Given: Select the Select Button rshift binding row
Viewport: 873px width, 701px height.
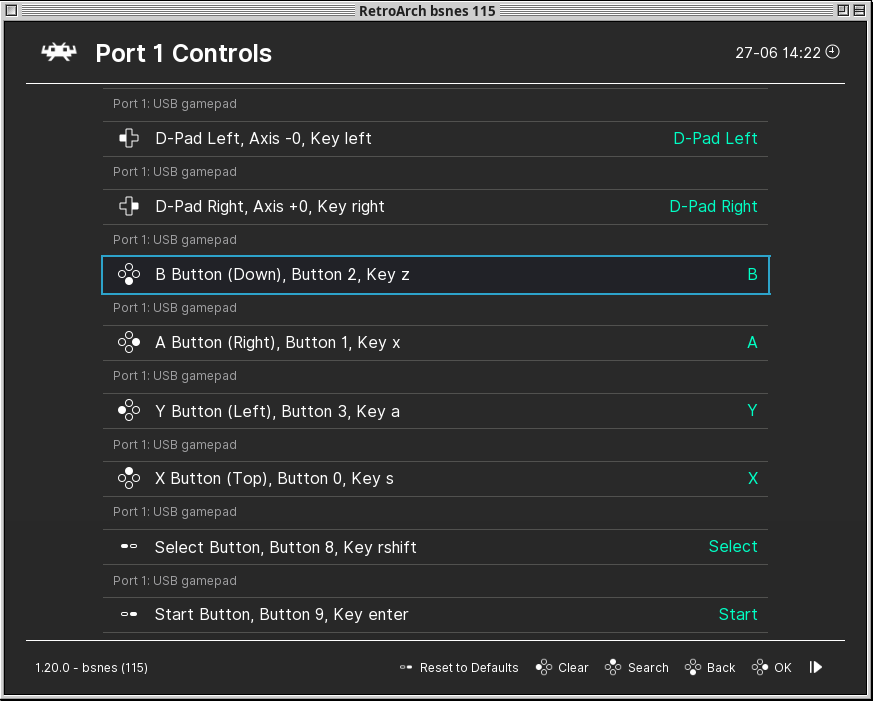Looking at the screenshot, I should point(435,547).
